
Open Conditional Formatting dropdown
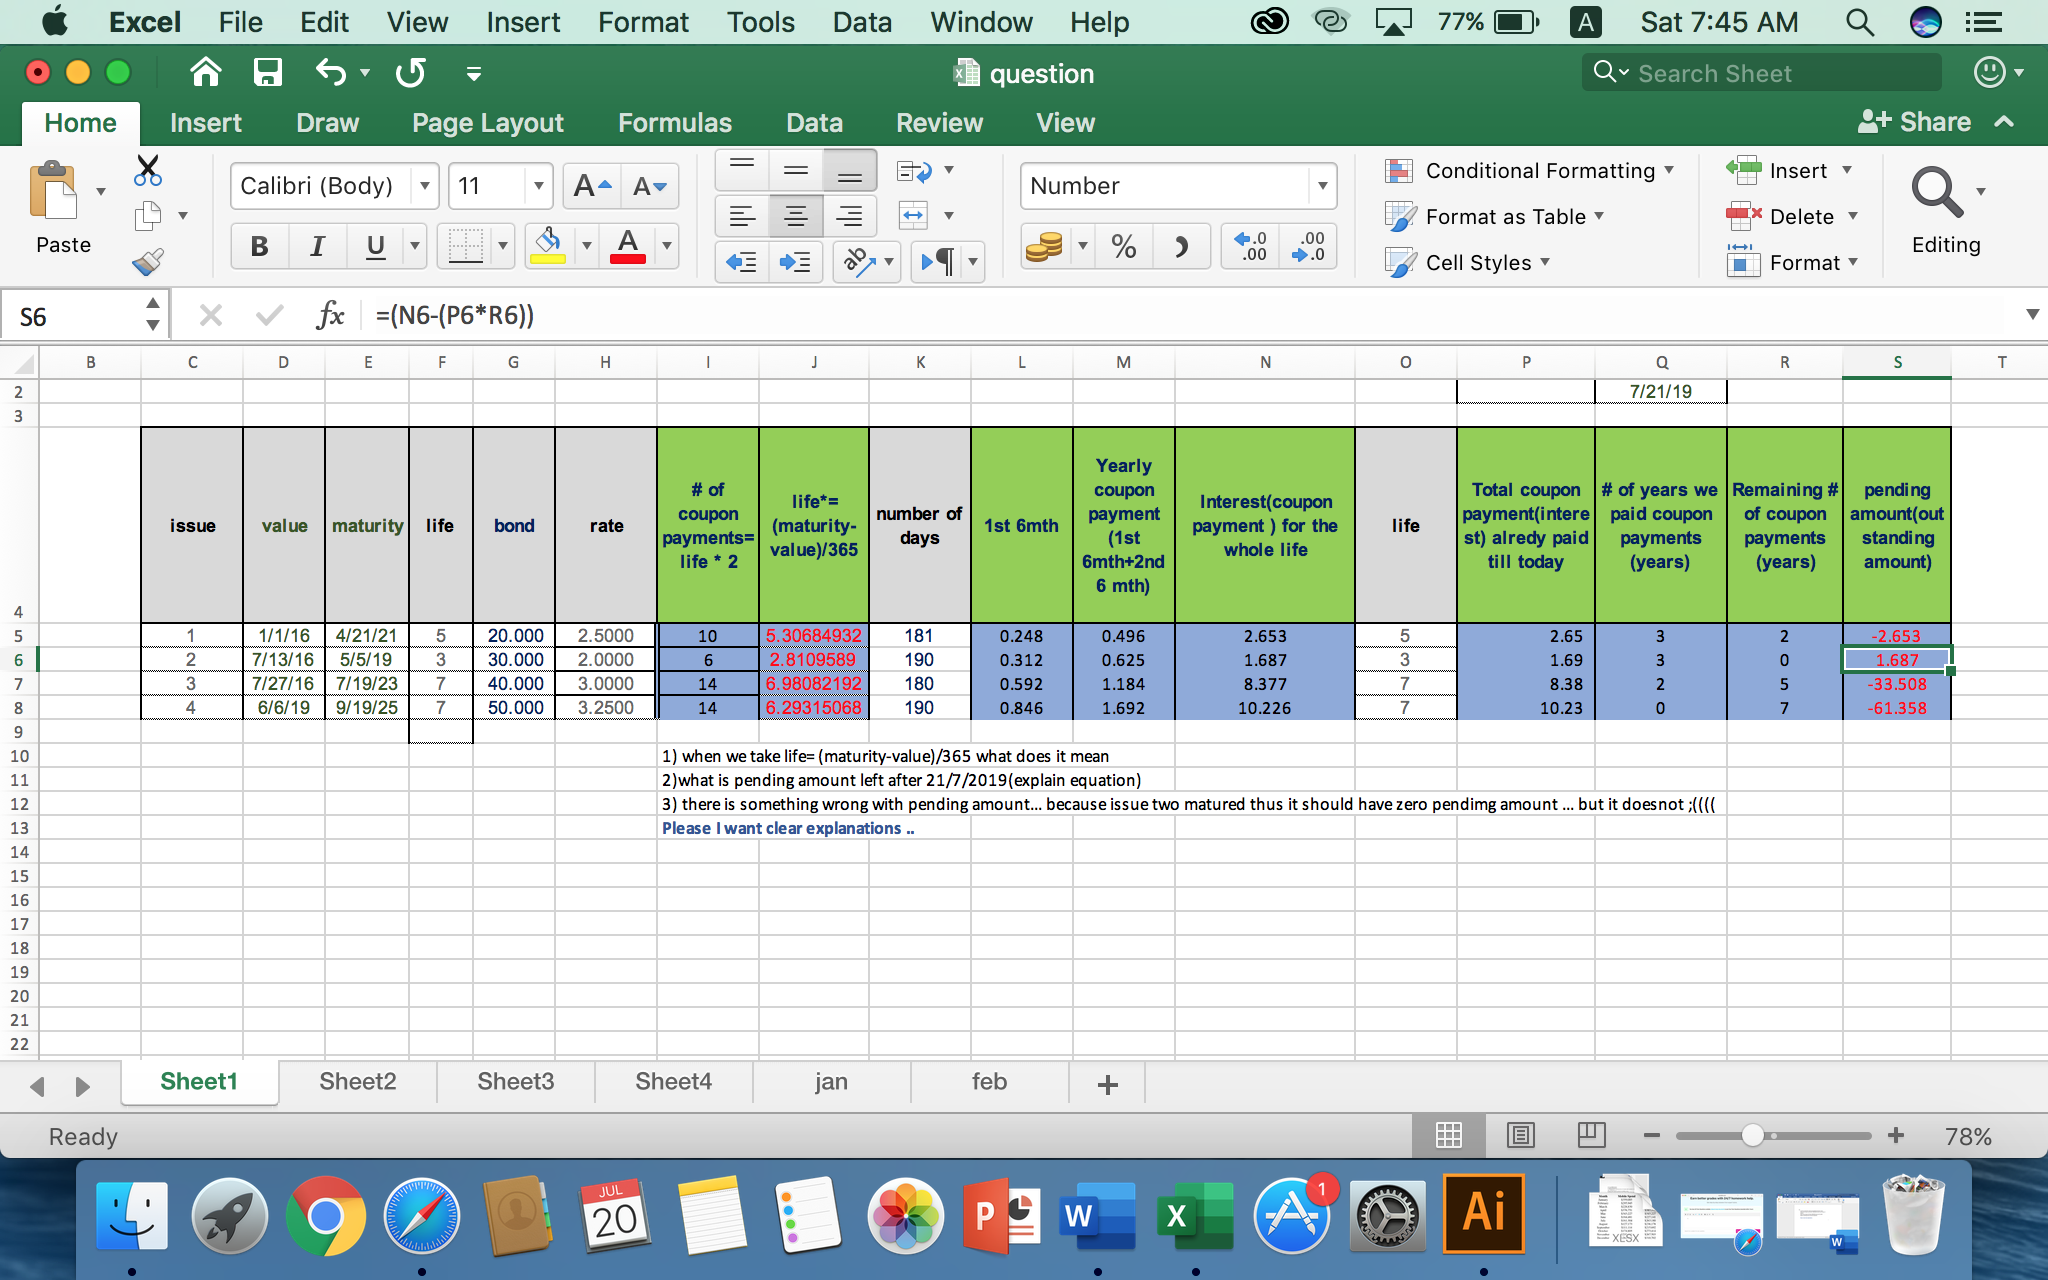click(x=1540, y=171)
